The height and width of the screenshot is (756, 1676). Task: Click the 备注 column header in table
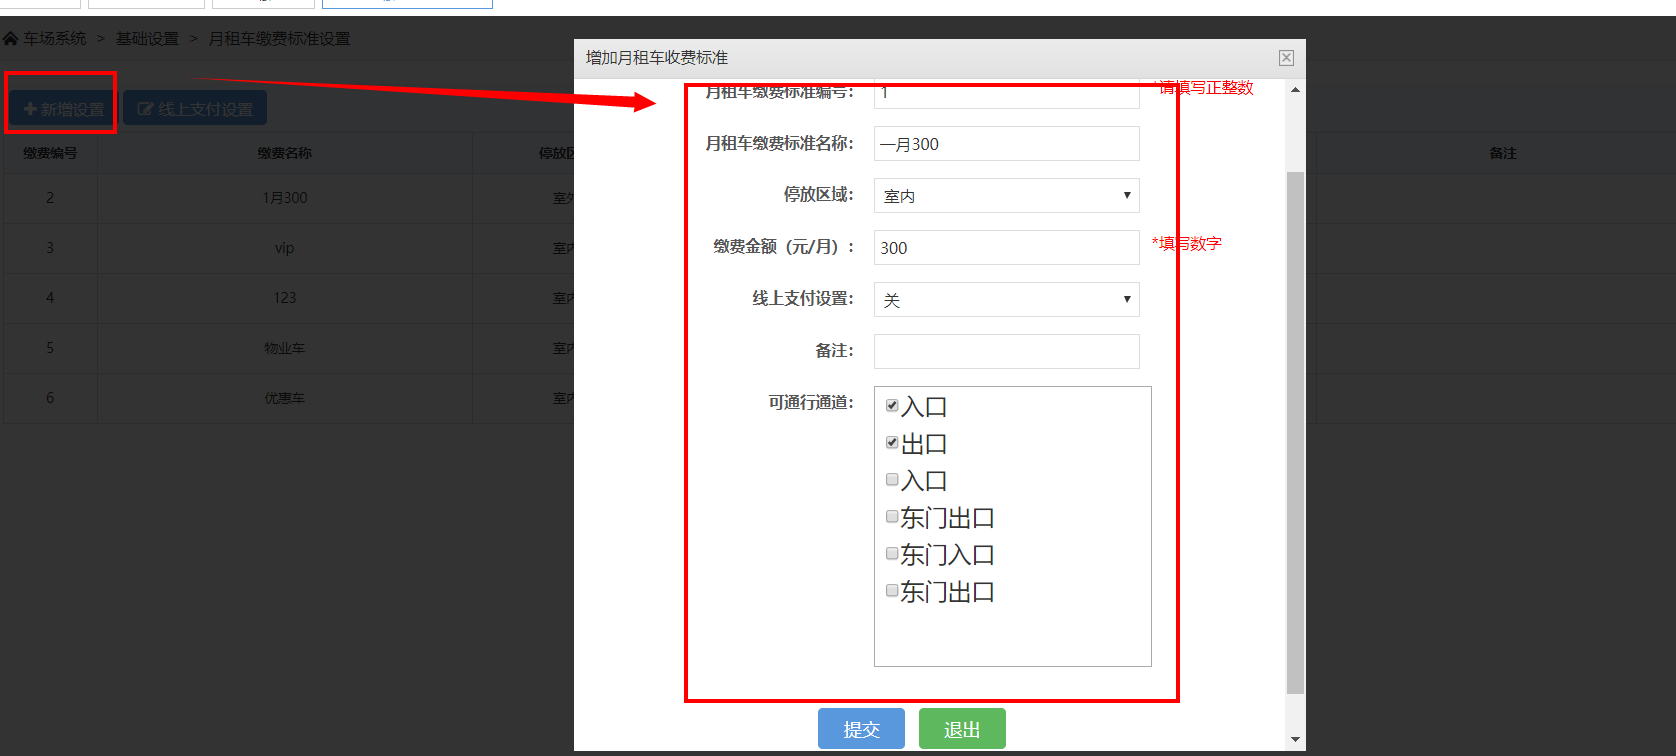(x=1503, y=153)
